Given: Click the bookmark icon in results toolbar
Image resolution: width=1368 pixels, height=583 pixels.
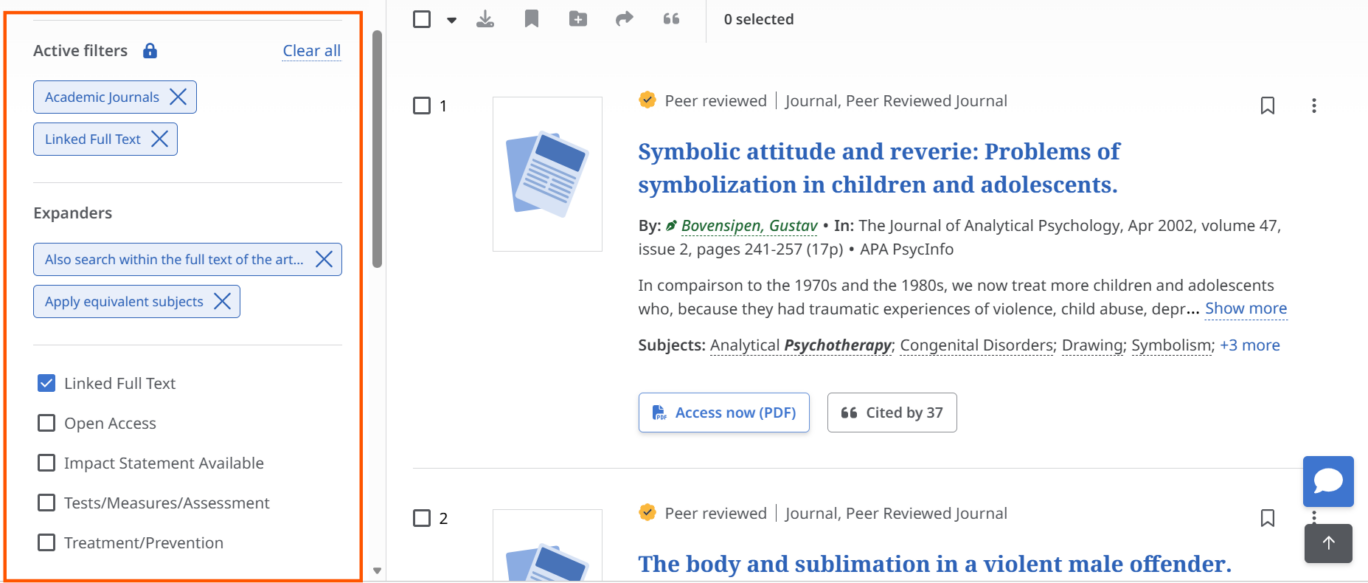Looking at the screenshot, I should pyautogui.click(x=532, y=19).
